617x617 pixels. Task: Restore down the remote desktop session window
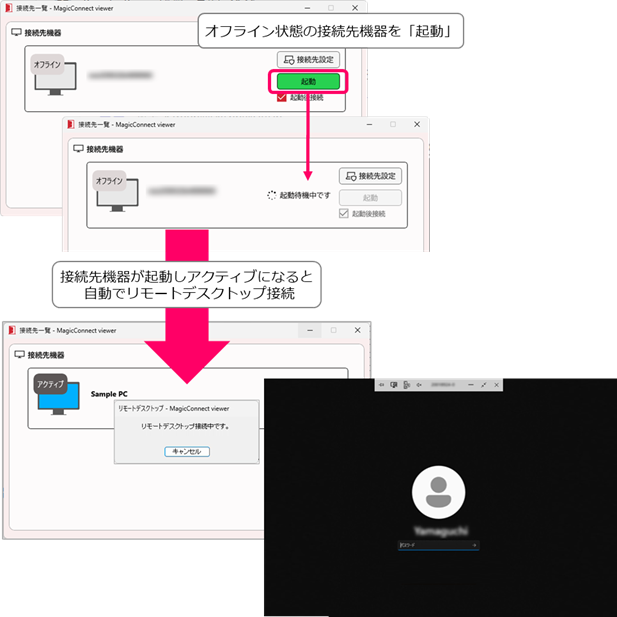[484, 385]
